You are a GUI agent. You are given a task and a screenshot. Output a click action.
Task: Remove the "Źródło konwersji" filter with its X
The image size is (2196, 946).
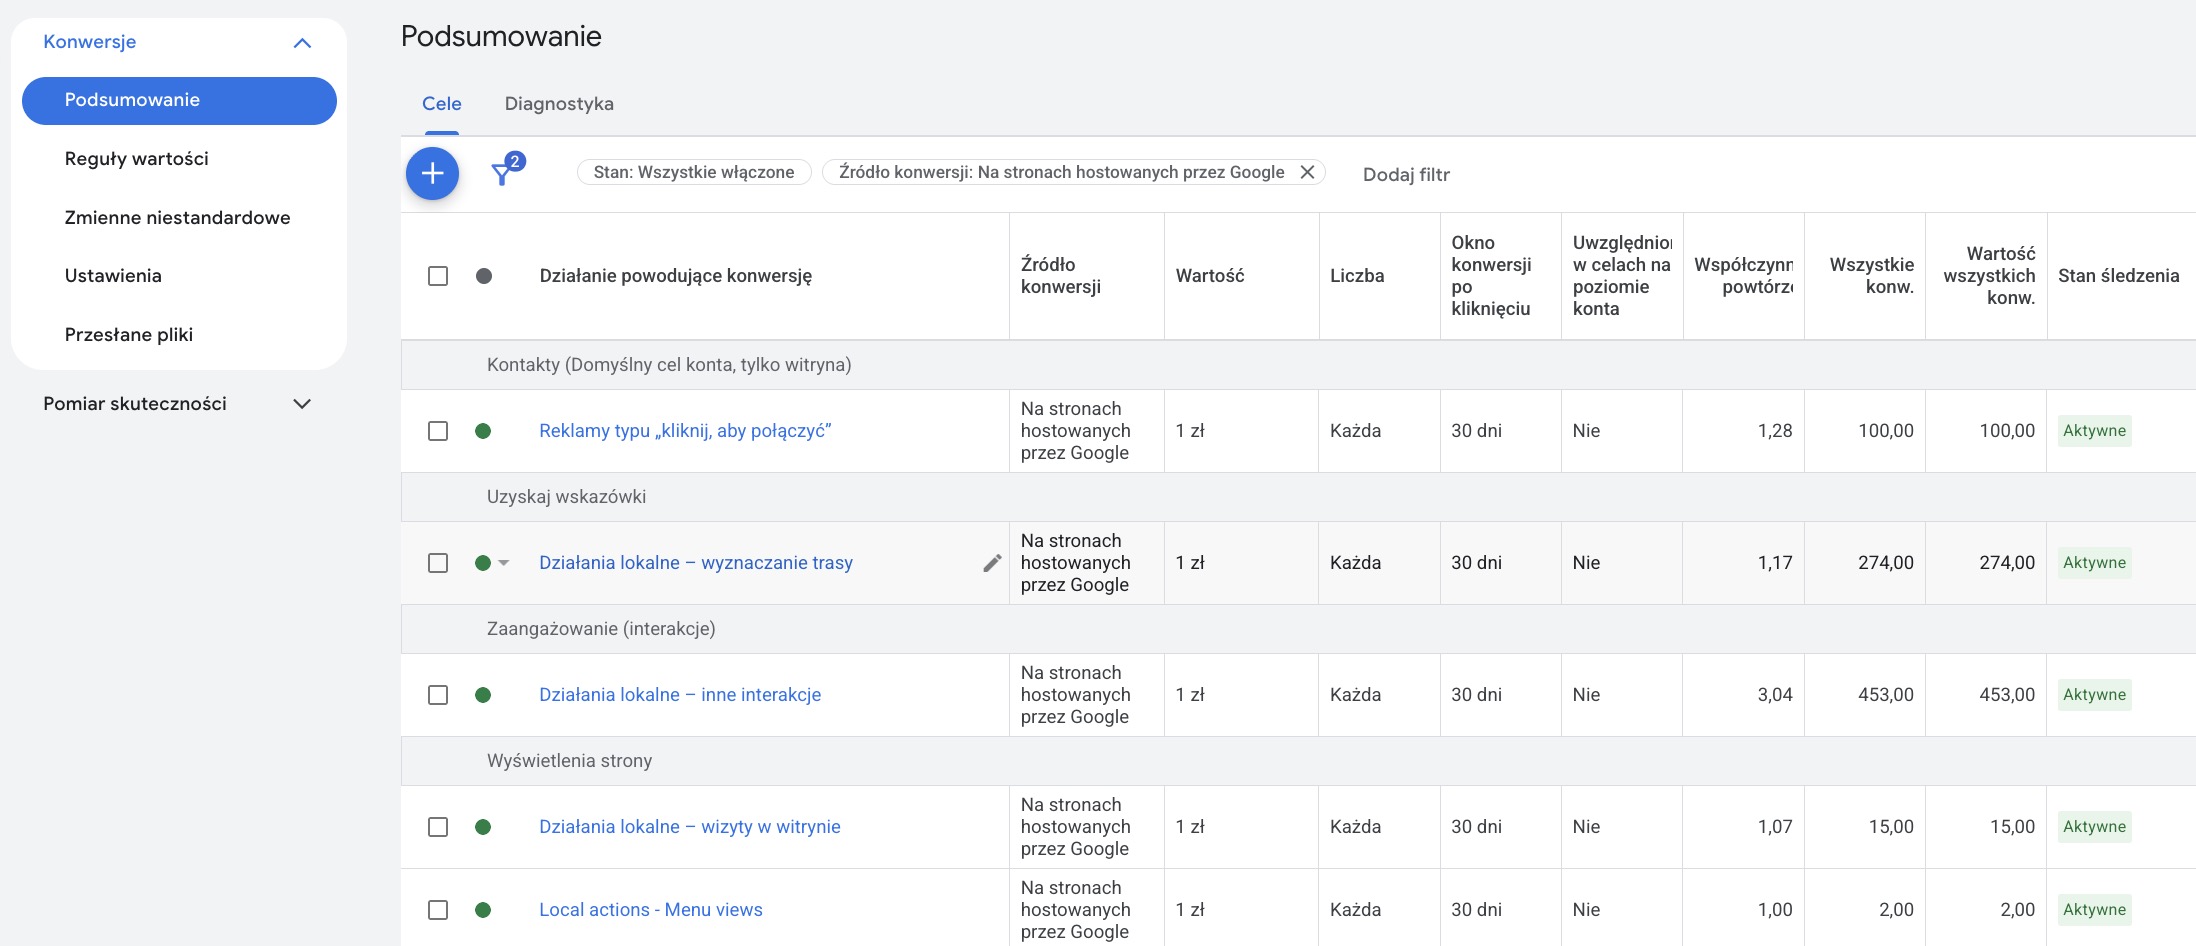(x=1307, y=172)
